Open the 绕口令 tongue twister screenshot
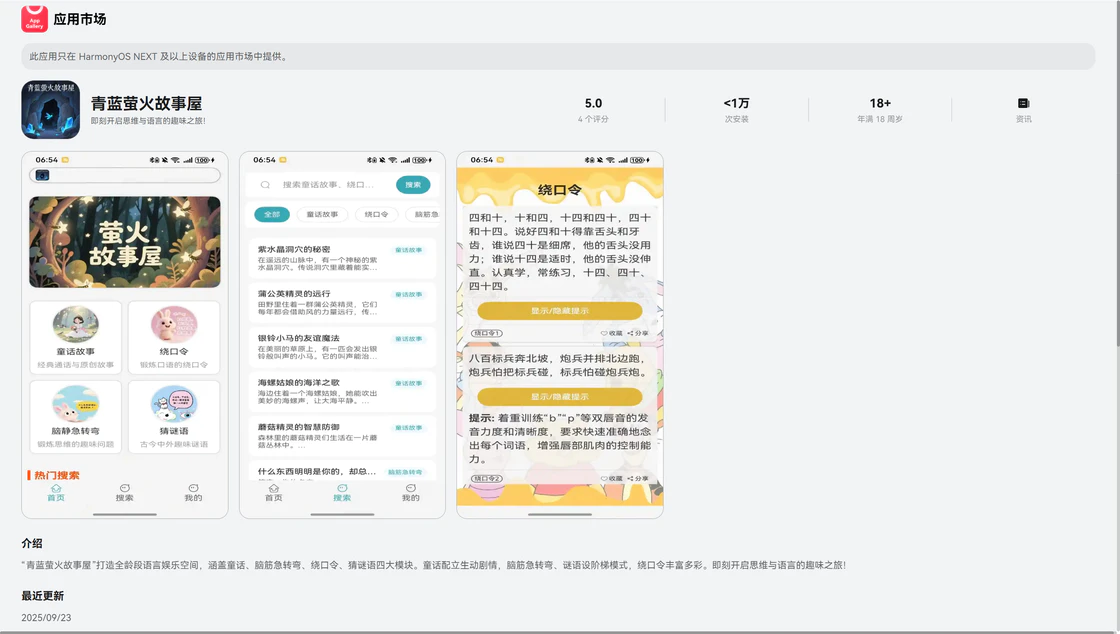1120x634 pixels. [560, 335]
